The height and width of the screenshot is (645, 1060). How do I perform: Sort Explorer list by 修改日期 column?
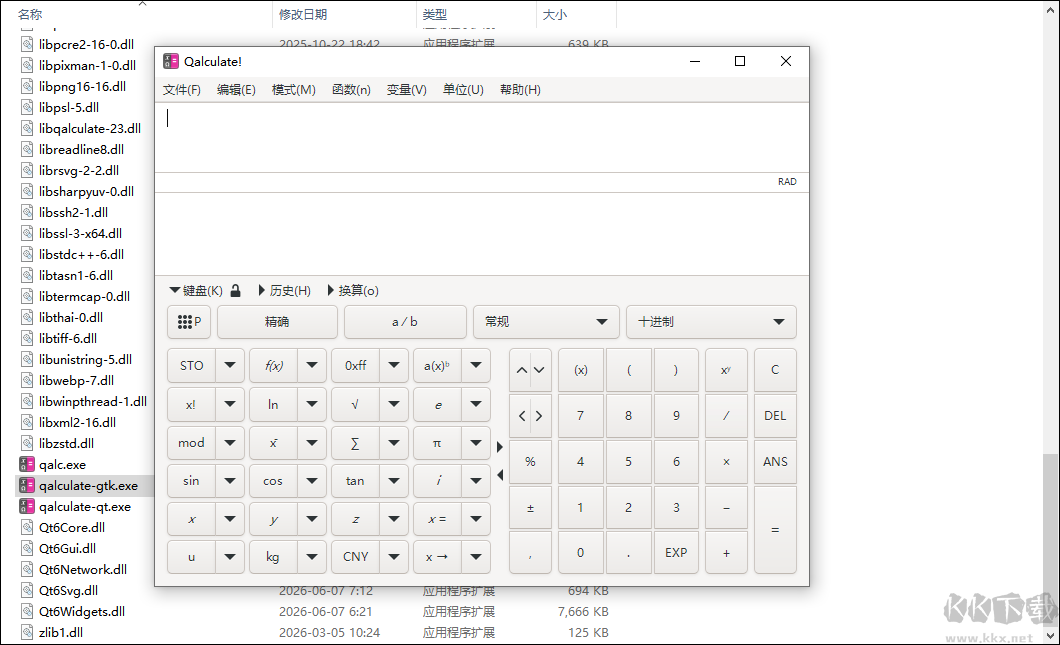click(x=303, y=14)
